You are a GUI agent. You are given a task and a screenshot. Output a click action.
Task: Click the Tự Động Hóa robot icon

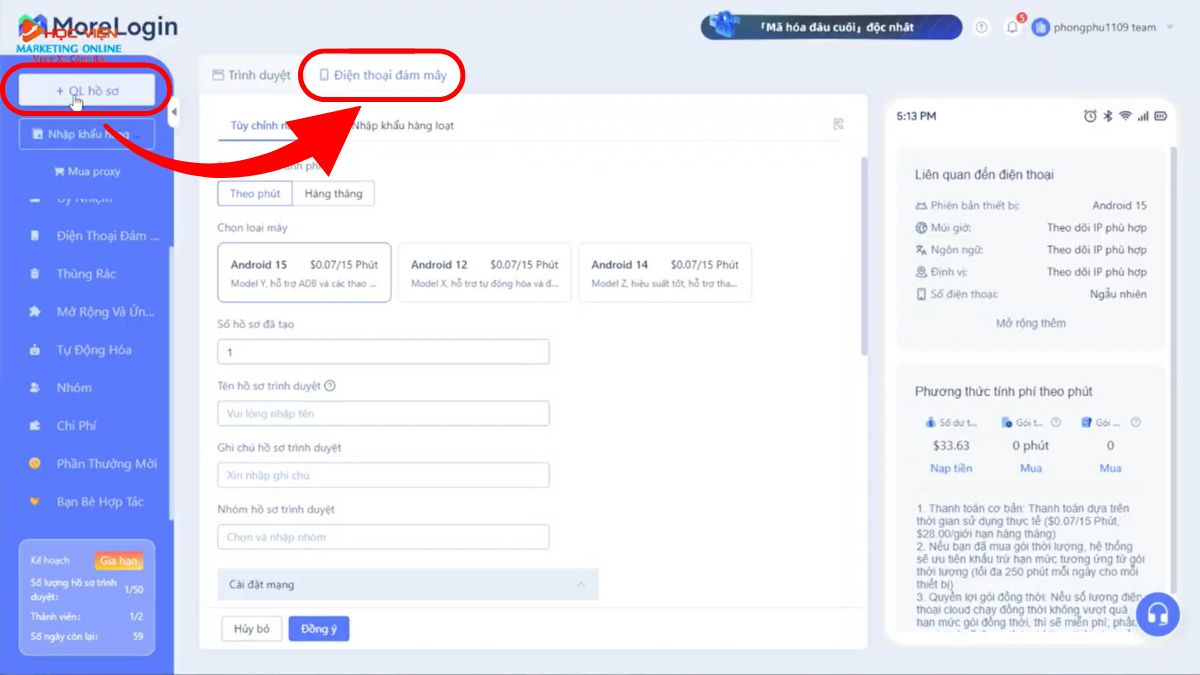(36, 350)
